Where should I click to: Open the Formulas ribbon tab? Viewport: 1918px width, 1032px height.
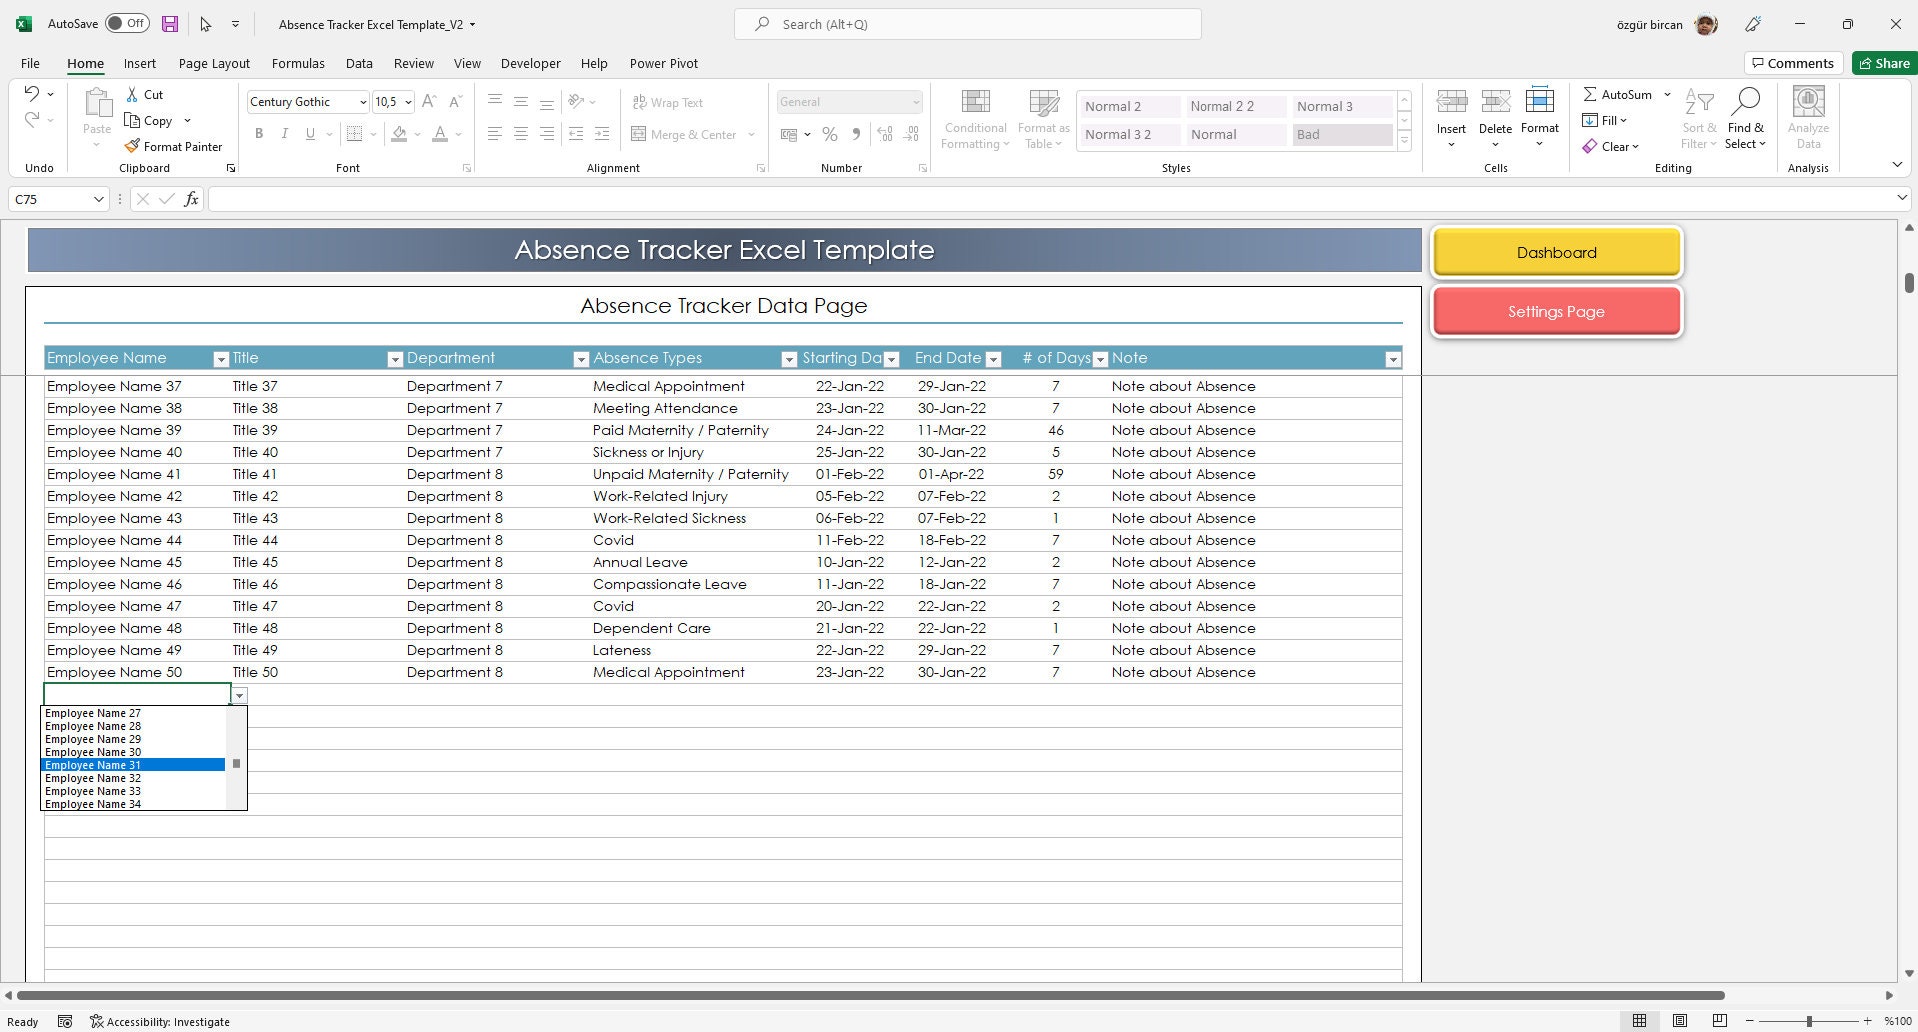click(298, 63)
